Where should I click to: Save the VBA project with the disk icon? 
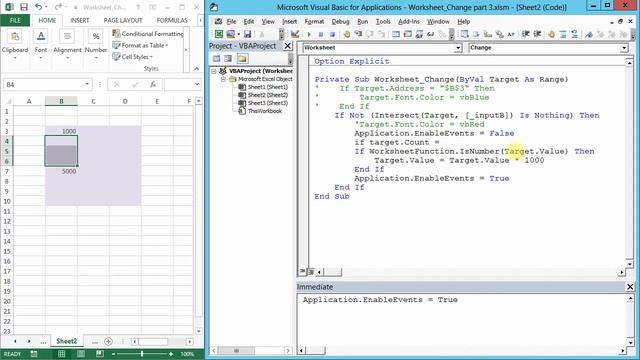pyautogui.click(x=247, y=34)
